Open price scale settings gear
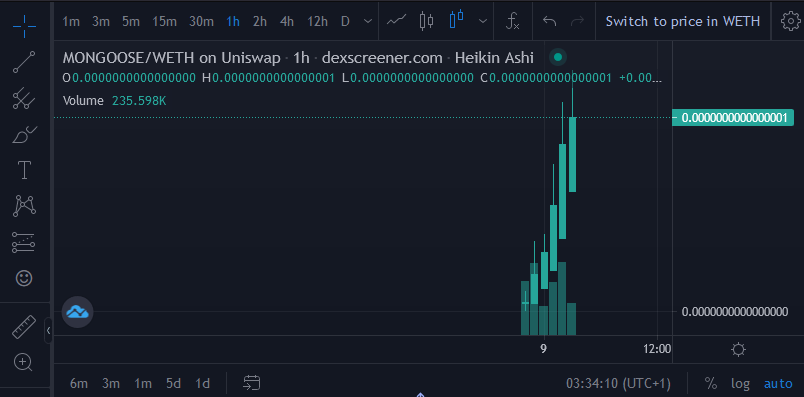Viewport: 804px width, 397px height. coord(738,350)
